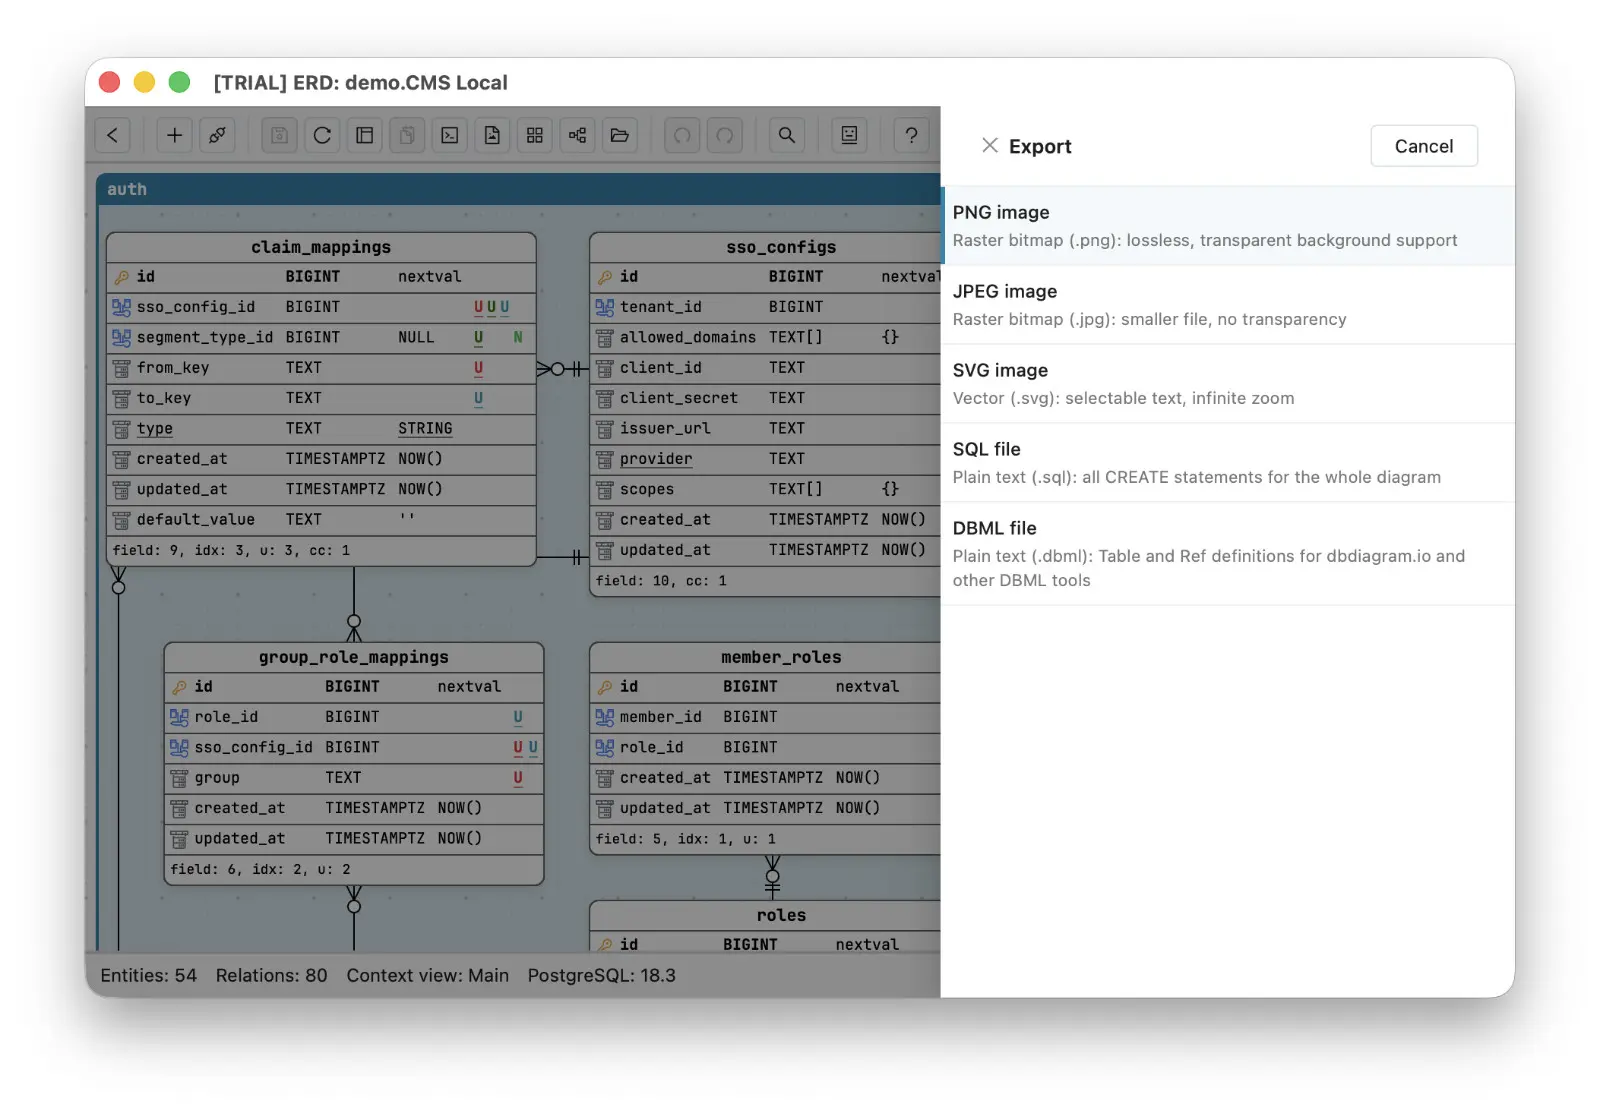The height and width of the screenshot is (1110, 1600).
Task: Click the auth schema group label
Action: pyautogui.click(x=127, y=189)
